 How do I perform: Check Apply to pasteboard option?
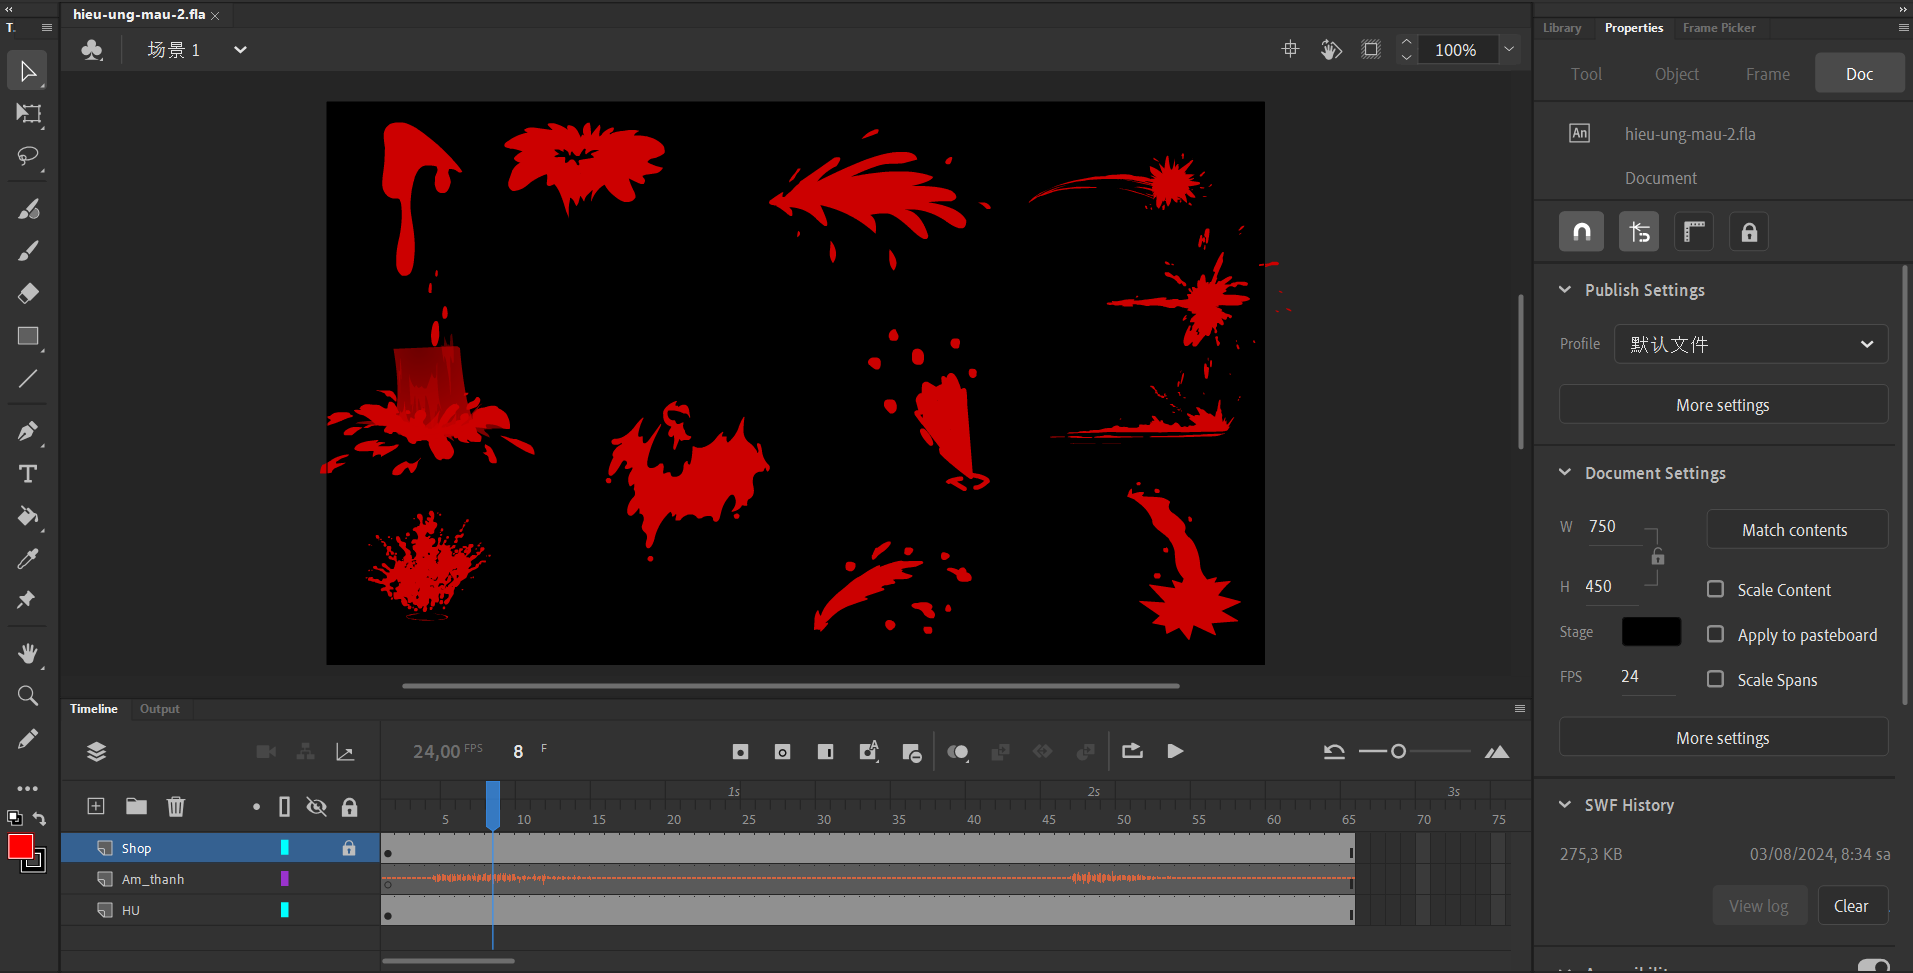point(1715,634)
